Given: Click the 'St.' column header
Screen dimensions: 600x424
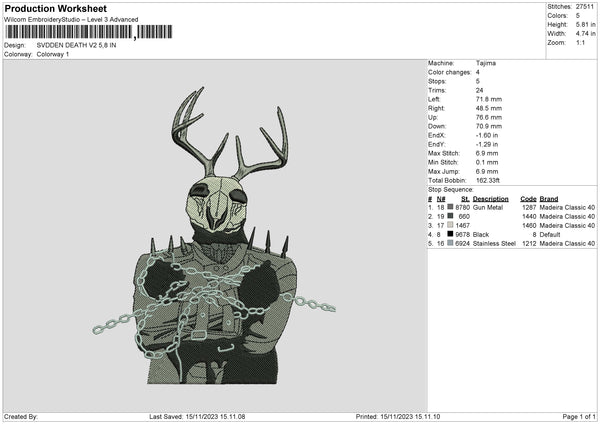Looking at the screenshot, I should click(465, 199).
